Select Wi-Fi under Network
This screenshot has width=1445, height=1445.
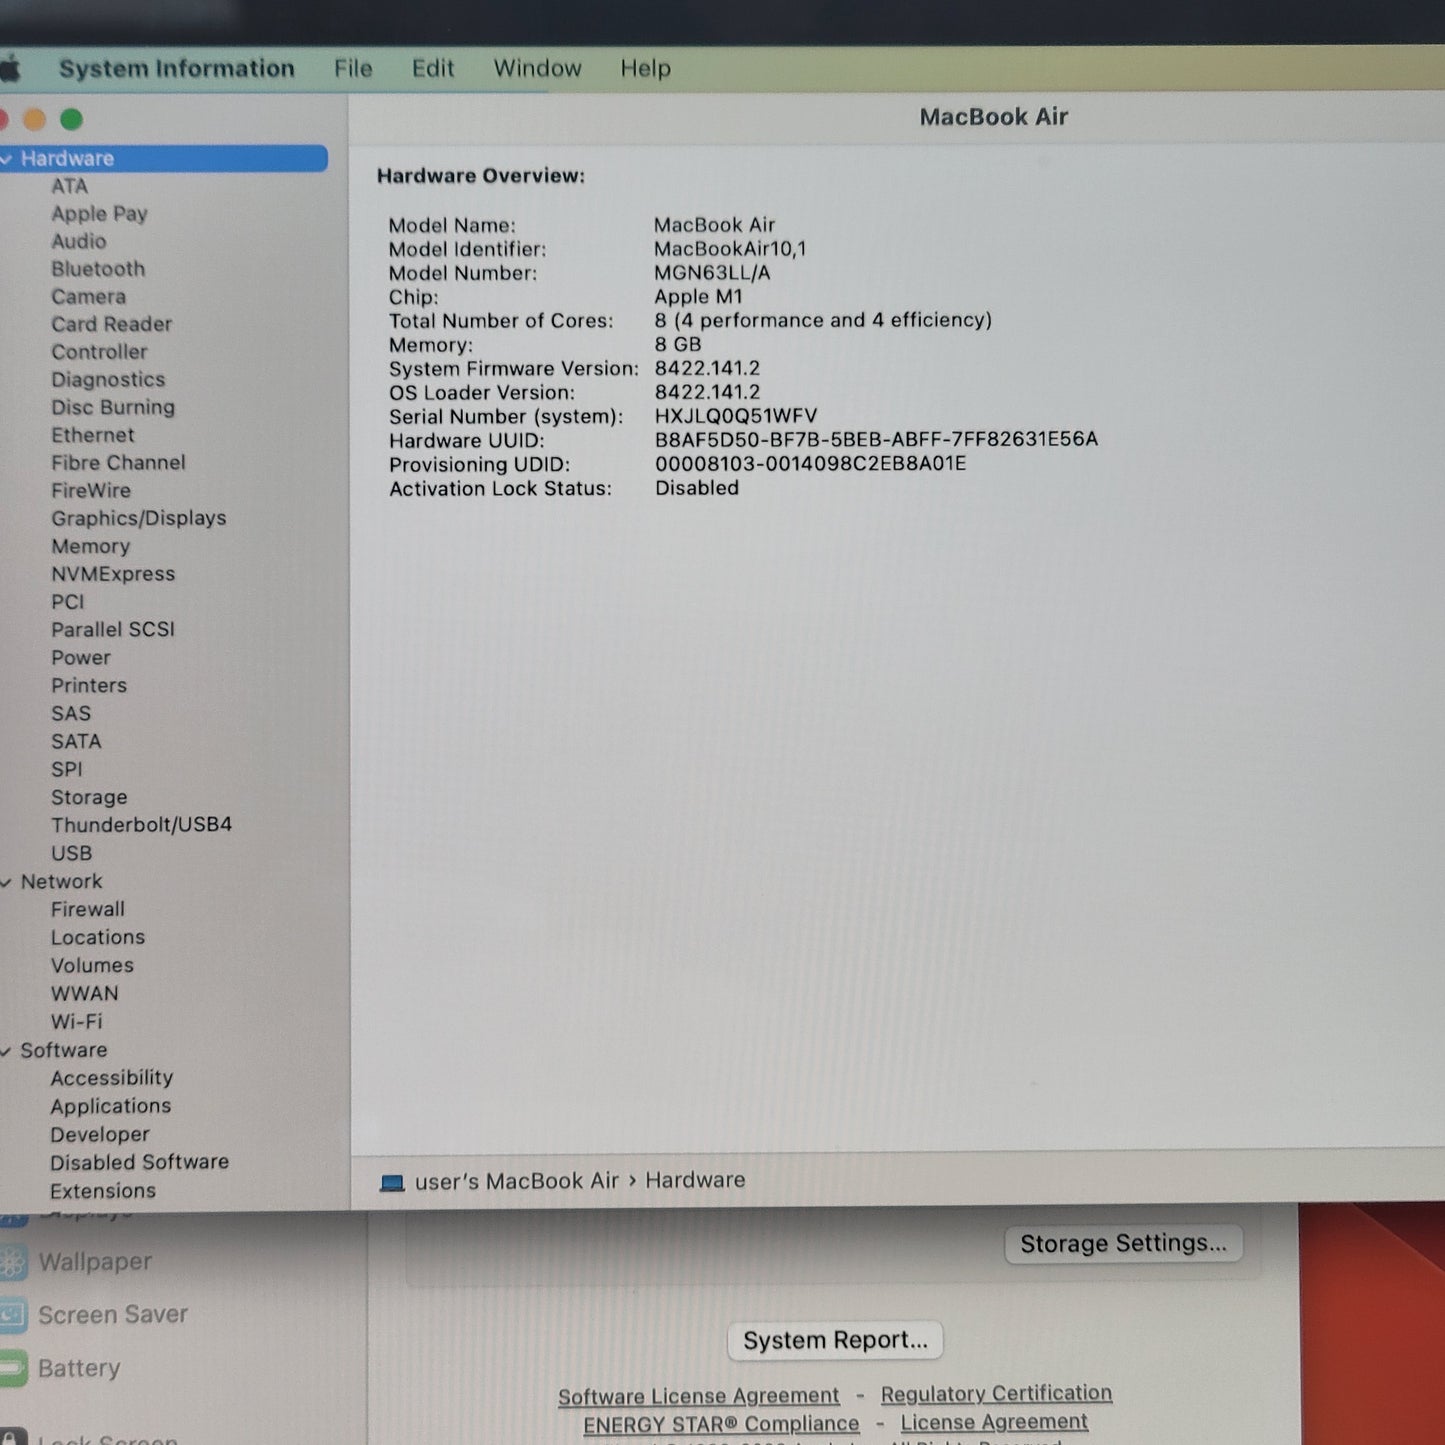(x=76, y=1021)
